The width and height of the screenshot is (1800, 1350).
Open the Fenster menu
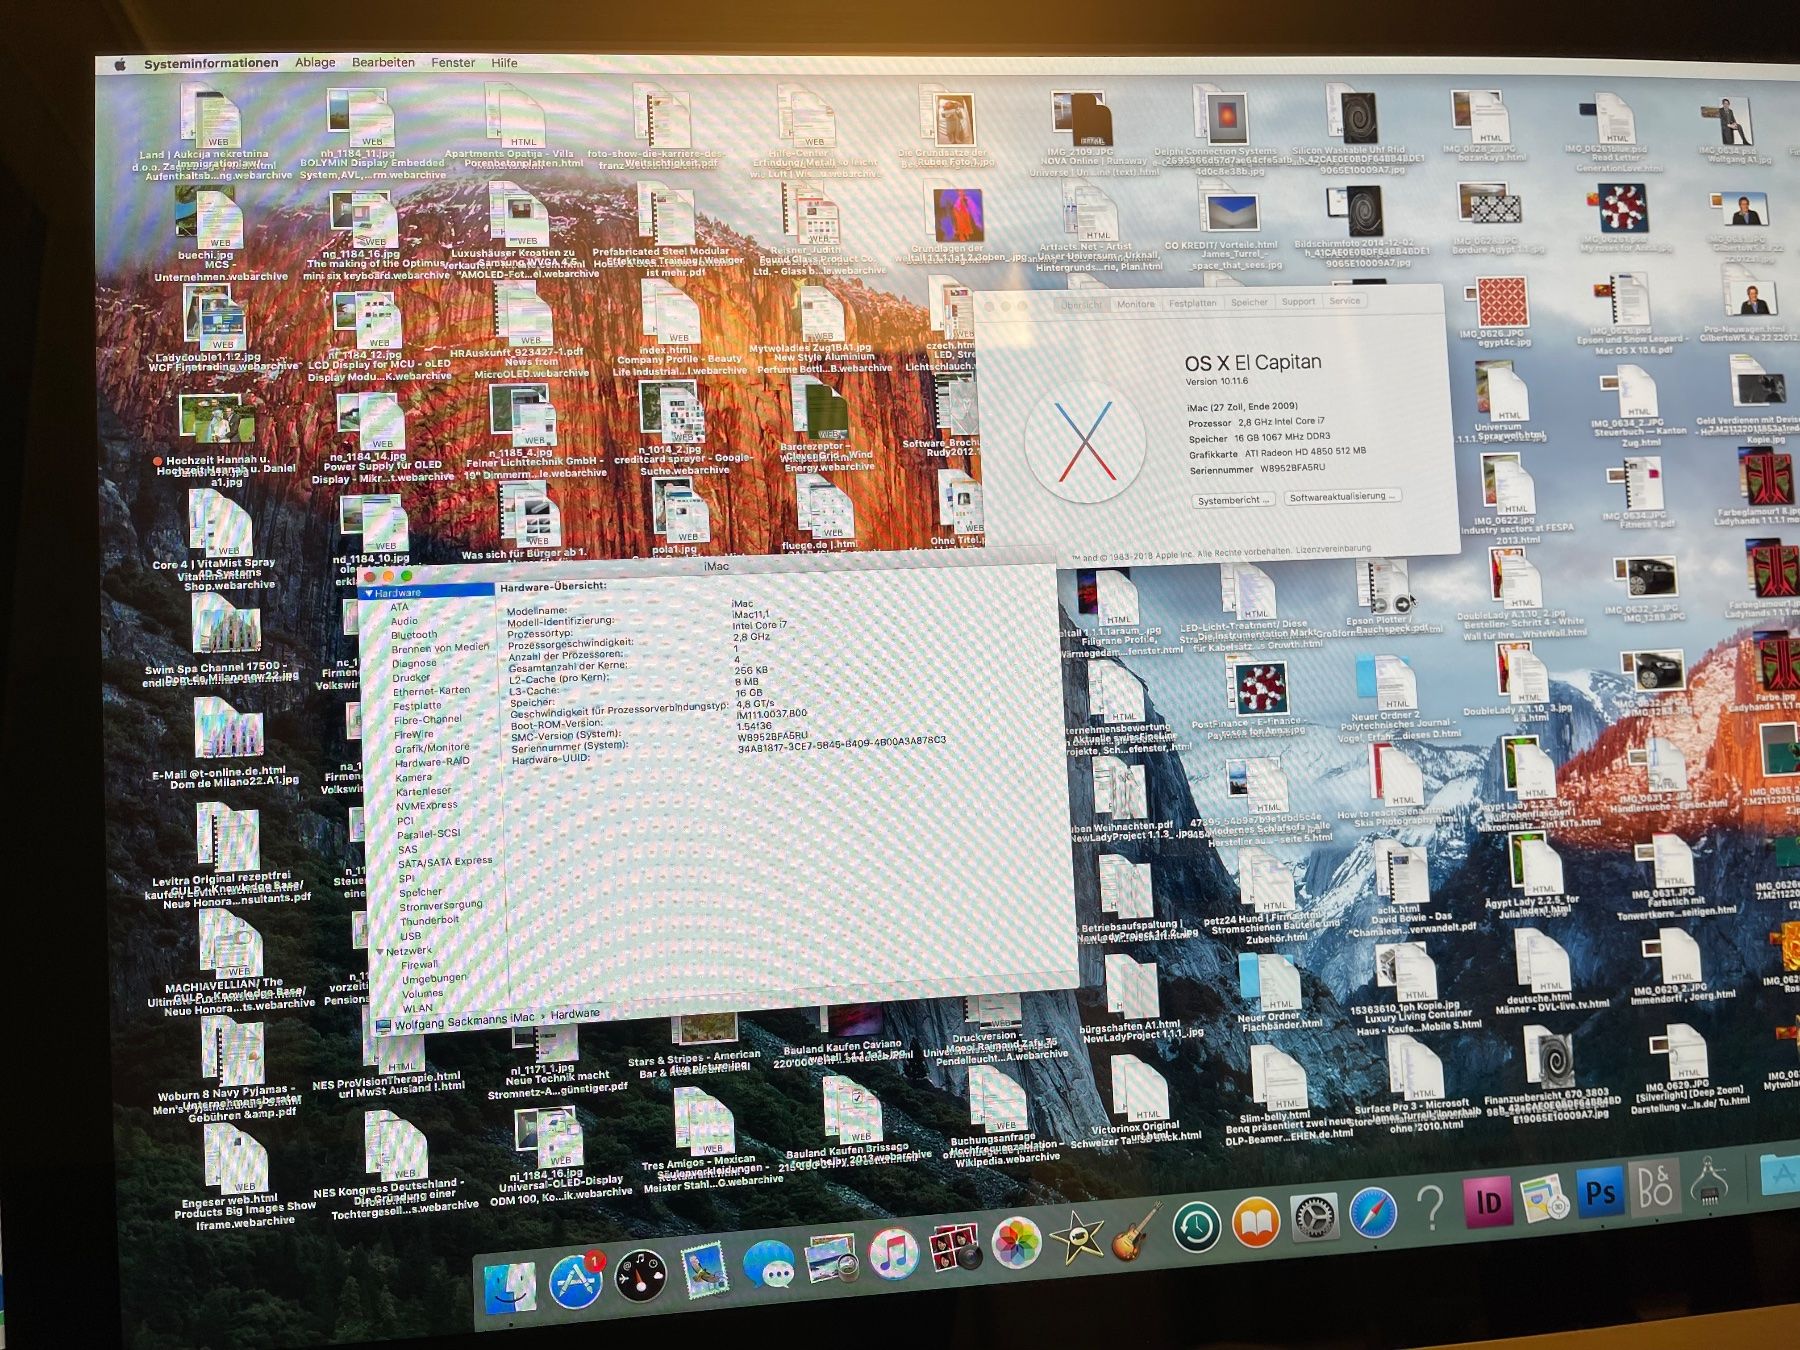[x=453, y=62]
